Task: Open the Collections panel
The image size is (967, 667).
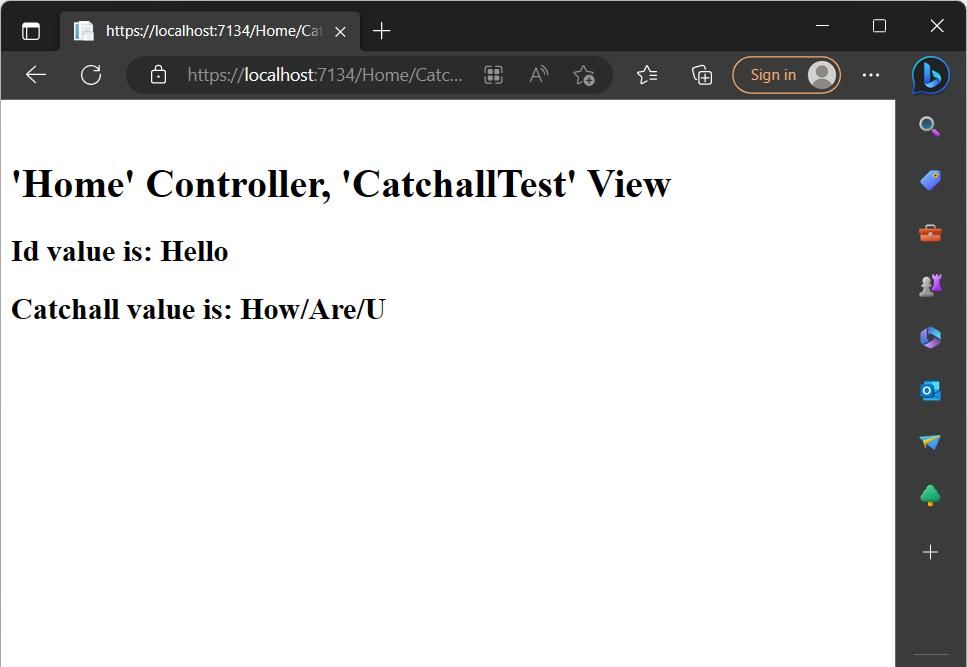Action: (x=701, y=74)
